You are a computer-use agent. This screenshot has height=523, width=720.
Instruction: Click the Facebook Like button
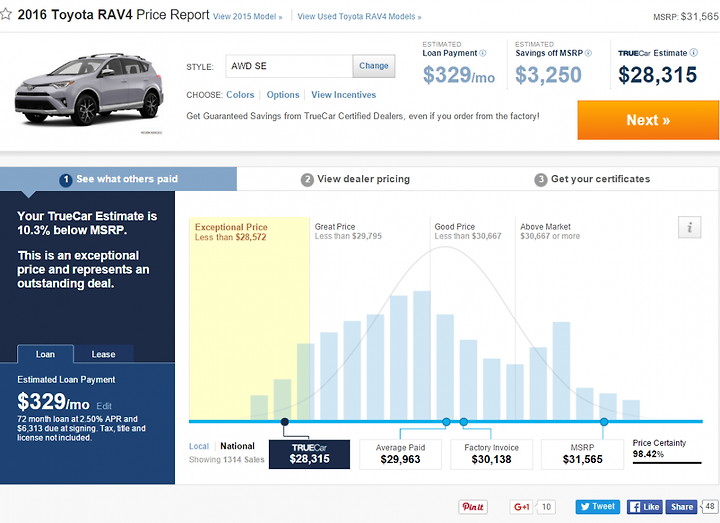(x=645, y=506)
